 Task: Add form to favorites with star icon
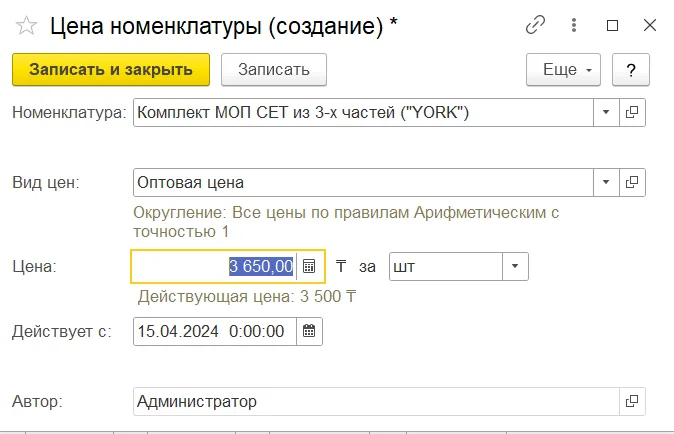click(x=26, y=26)
